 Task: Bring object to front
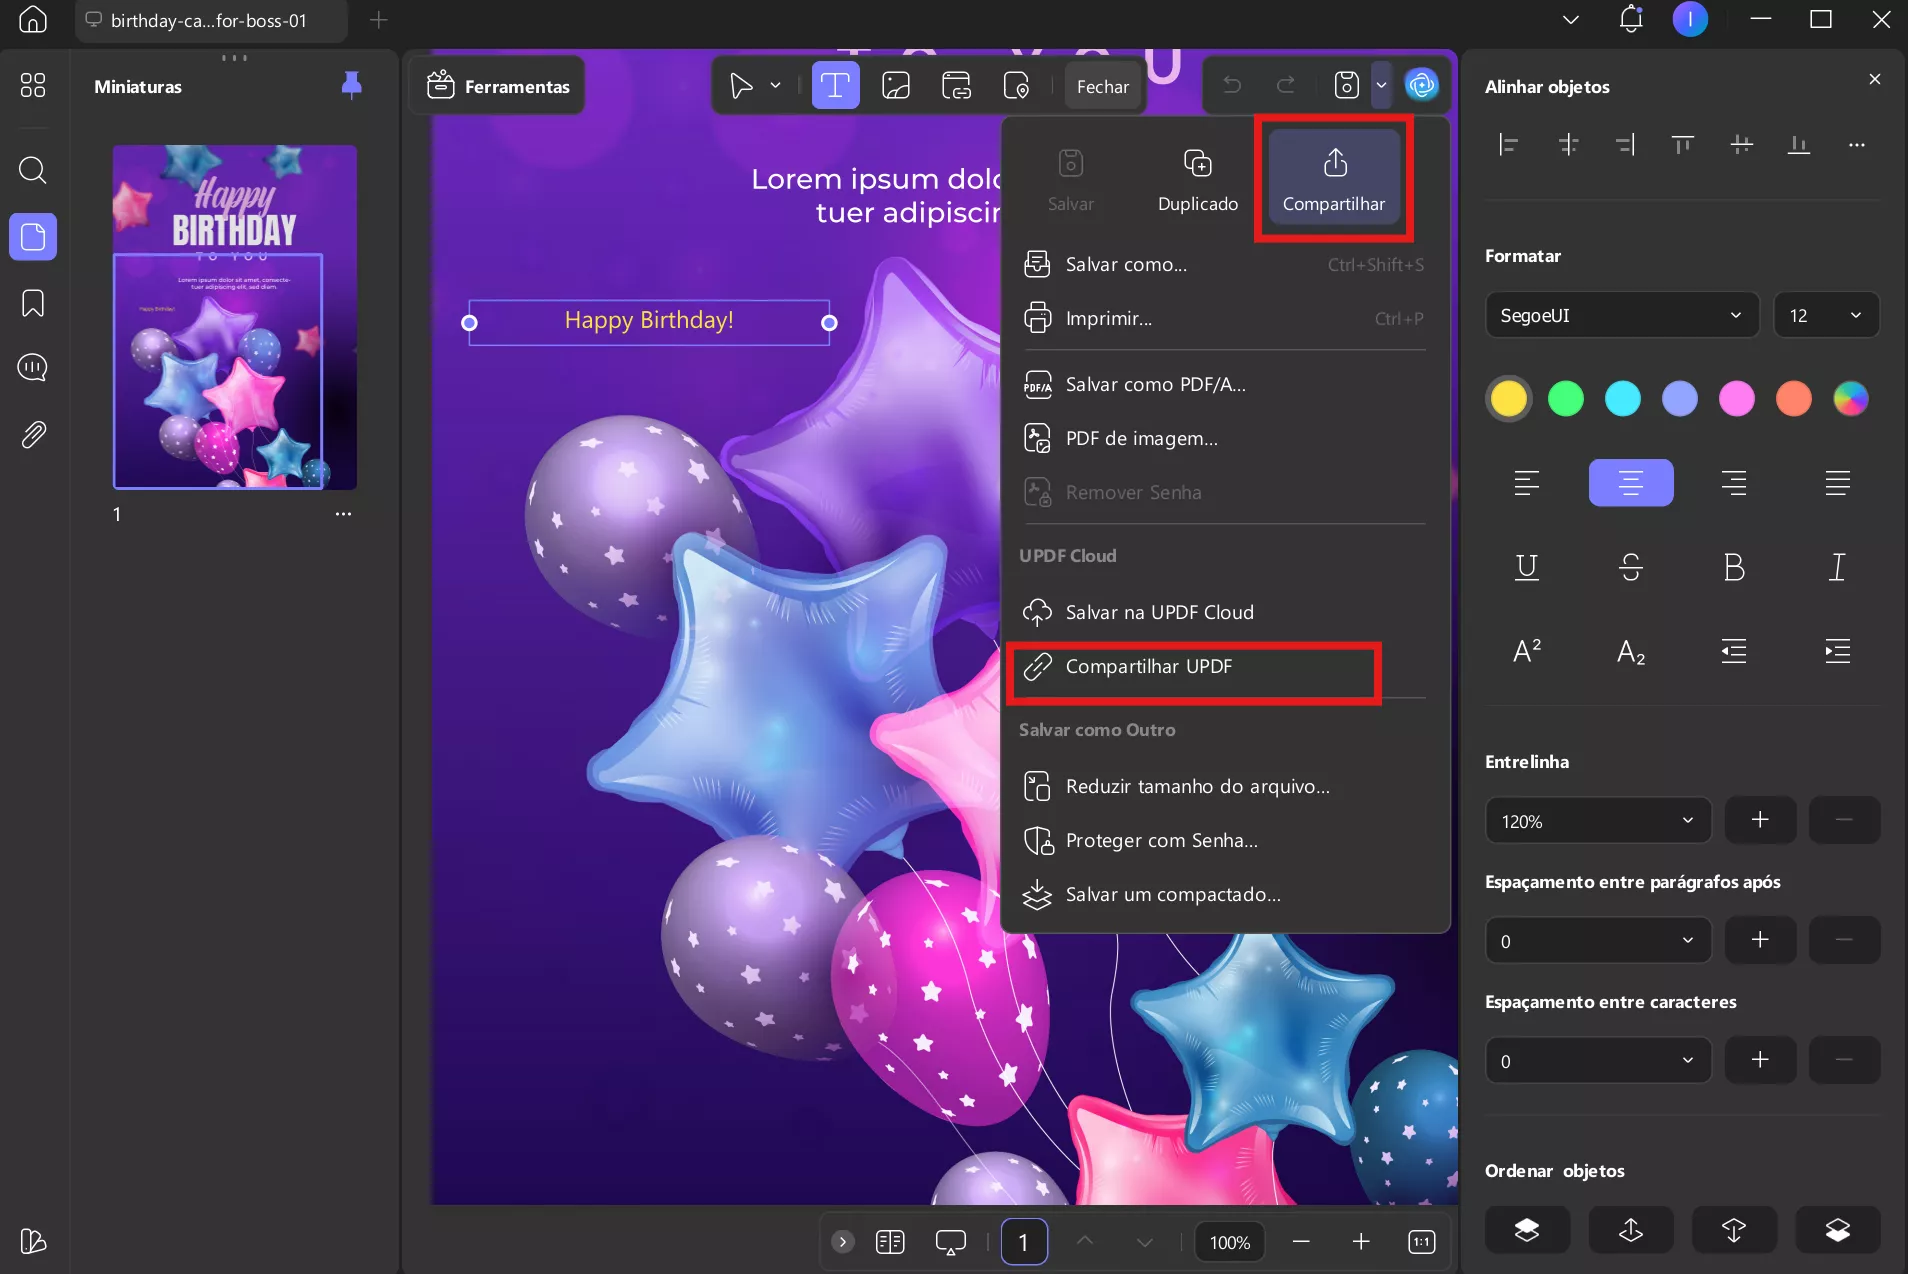click(1527, 1230)
